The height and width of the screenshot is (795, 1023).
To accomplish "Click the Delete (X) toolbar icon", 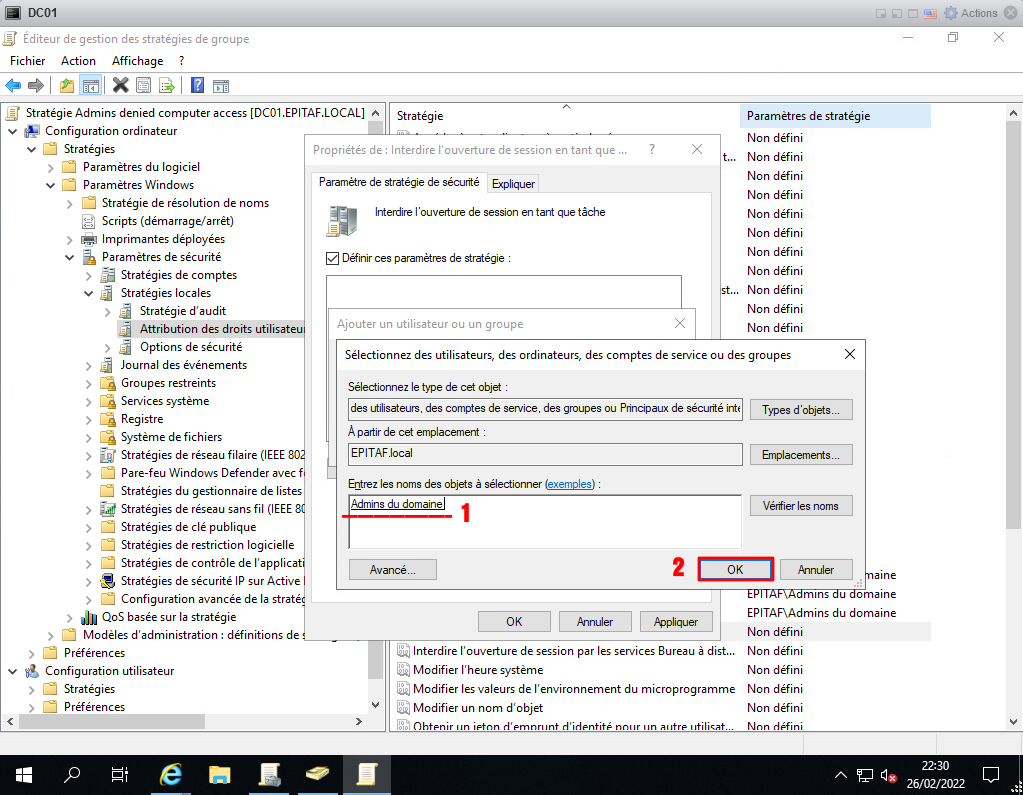I will [x=121, y=86].
